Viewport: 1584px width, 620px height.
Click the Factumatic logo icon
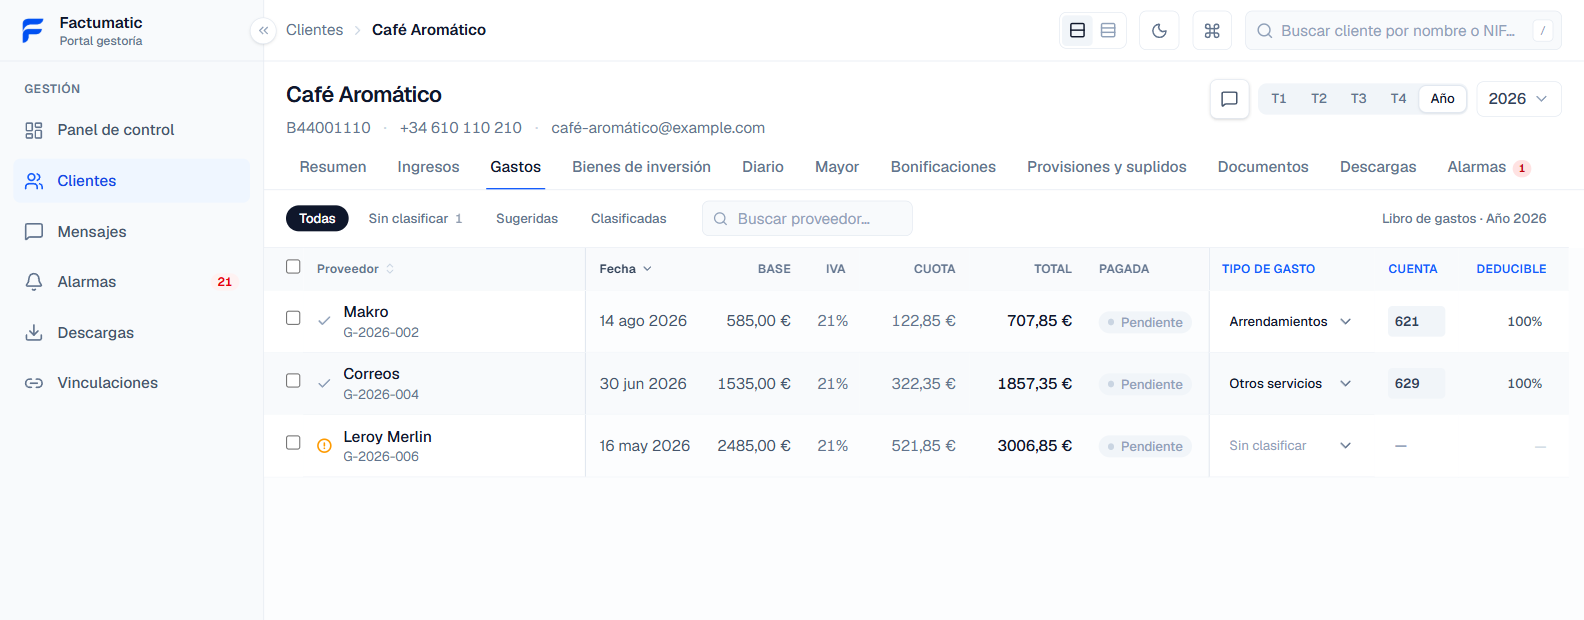click(33, 31)
